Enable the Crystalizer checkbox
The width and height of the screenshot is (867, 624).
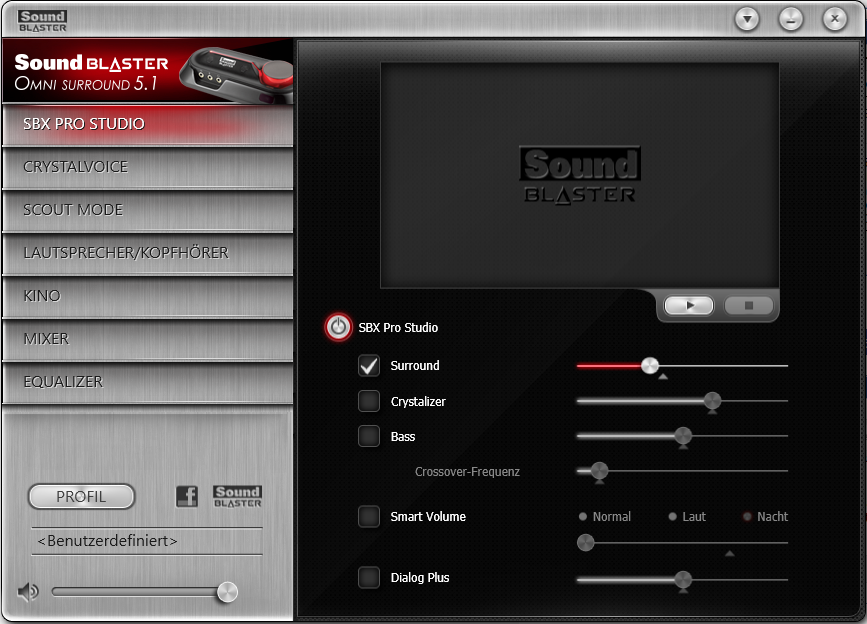click(369, 401)
